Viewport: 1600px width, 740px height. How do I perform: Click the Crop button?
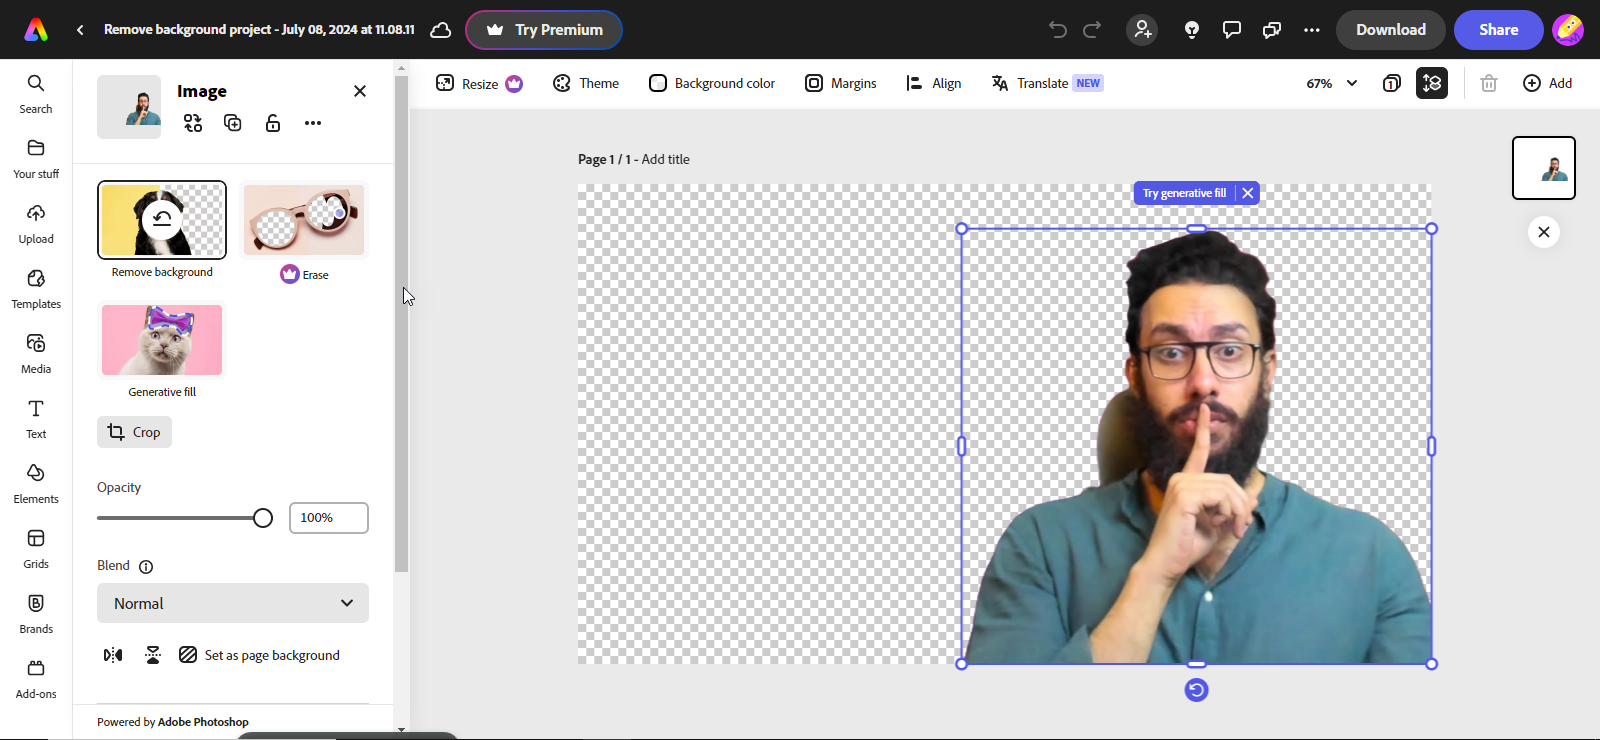[134, 432]
